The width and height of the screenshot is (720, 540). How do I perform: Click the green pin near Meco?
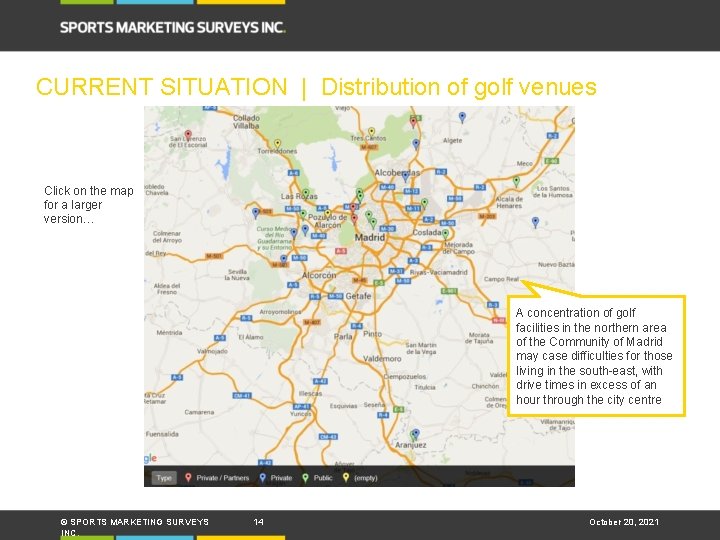tap(516, 181)
